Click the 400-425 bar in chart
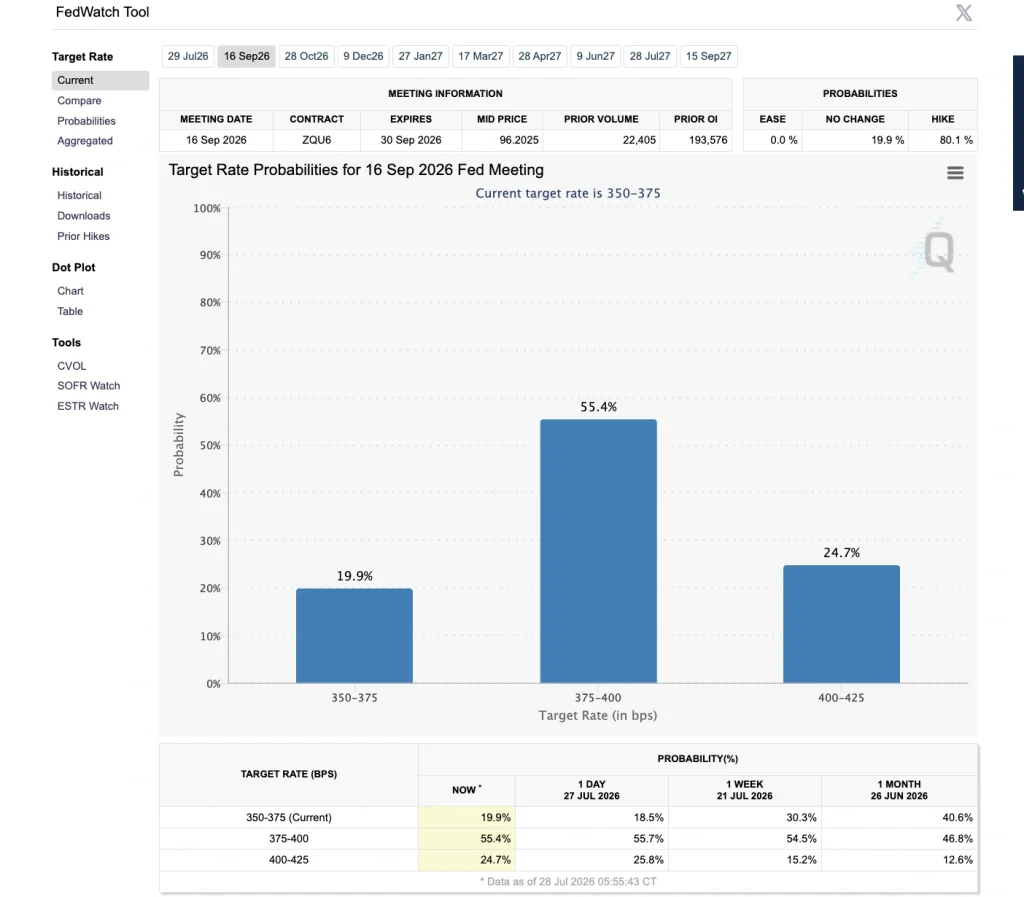The height and width of the screenshot is (897, 1024). (841, 624)
